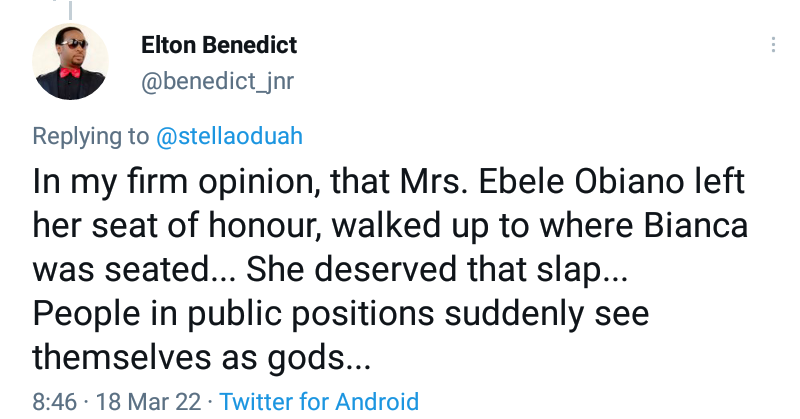This screenshot has width=800, height=419.
Task: Open the Elton Benedict display name
Action: [x=219, y=46]
